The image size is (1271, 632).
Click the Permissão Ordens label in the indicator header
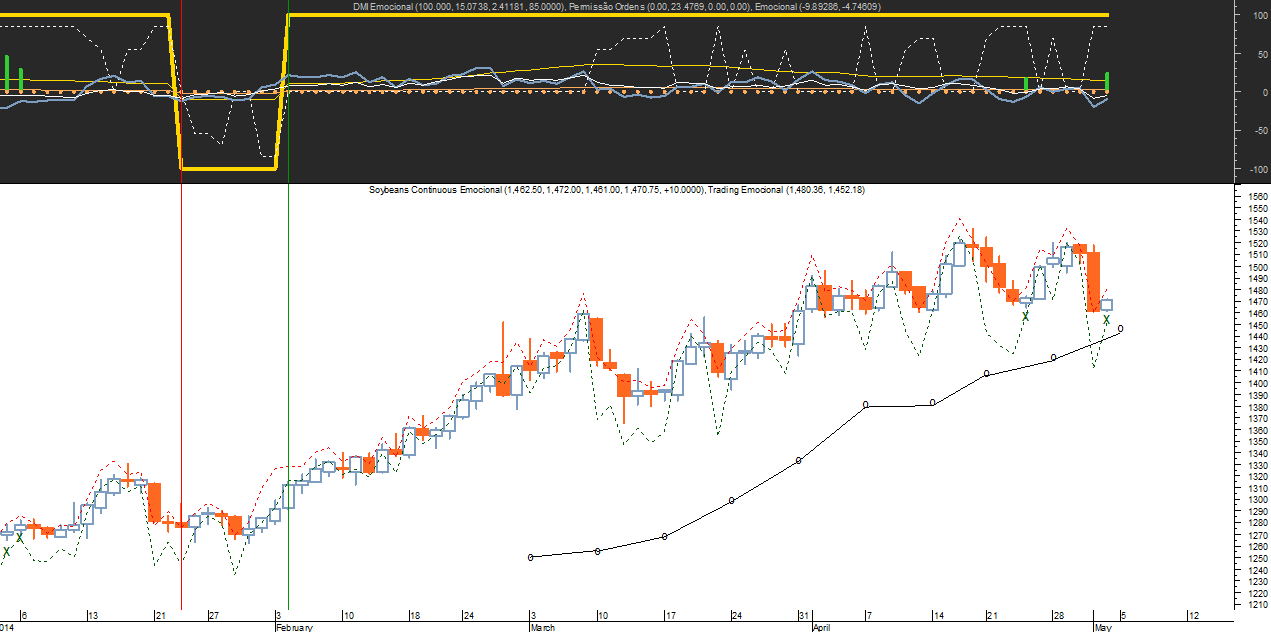[609, 6]
